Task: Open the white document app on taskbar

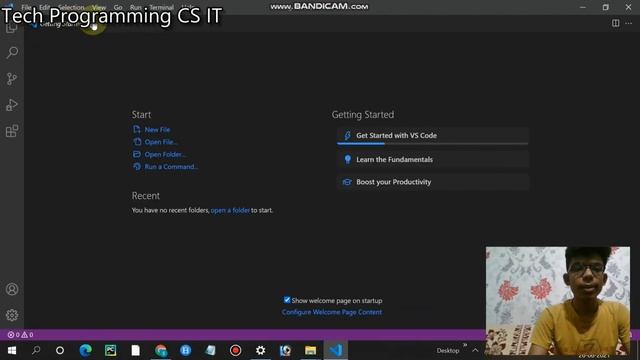Action: (136, 350)
